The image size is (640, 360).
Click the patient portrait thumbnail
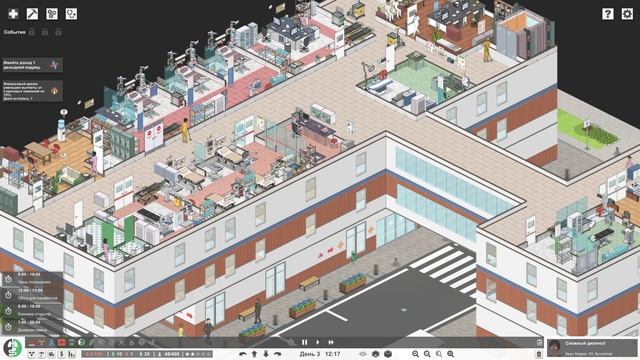click(554, 348)
